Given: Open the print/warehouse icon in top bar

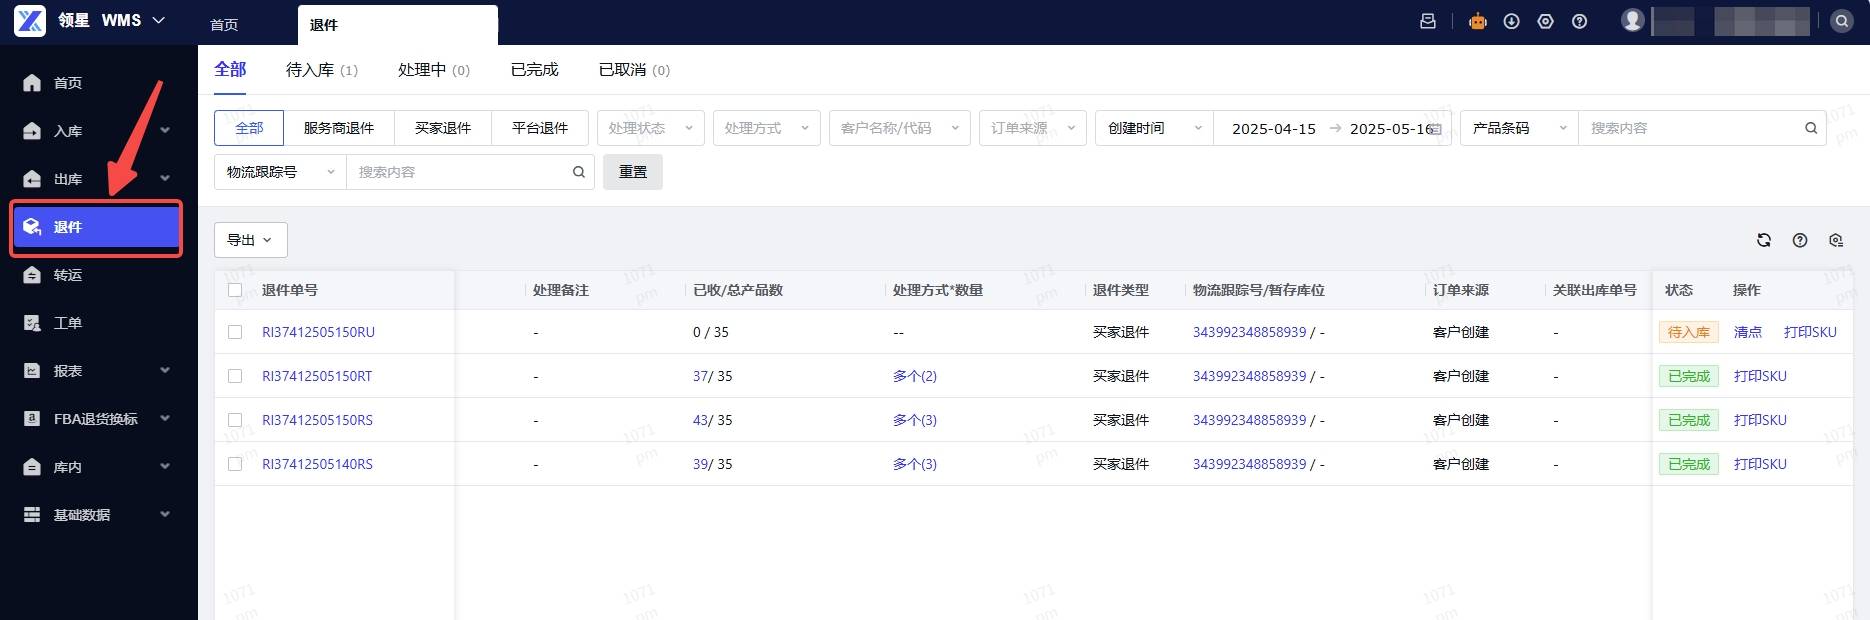Looking at the screenshot, I should tap(1428, 21).
